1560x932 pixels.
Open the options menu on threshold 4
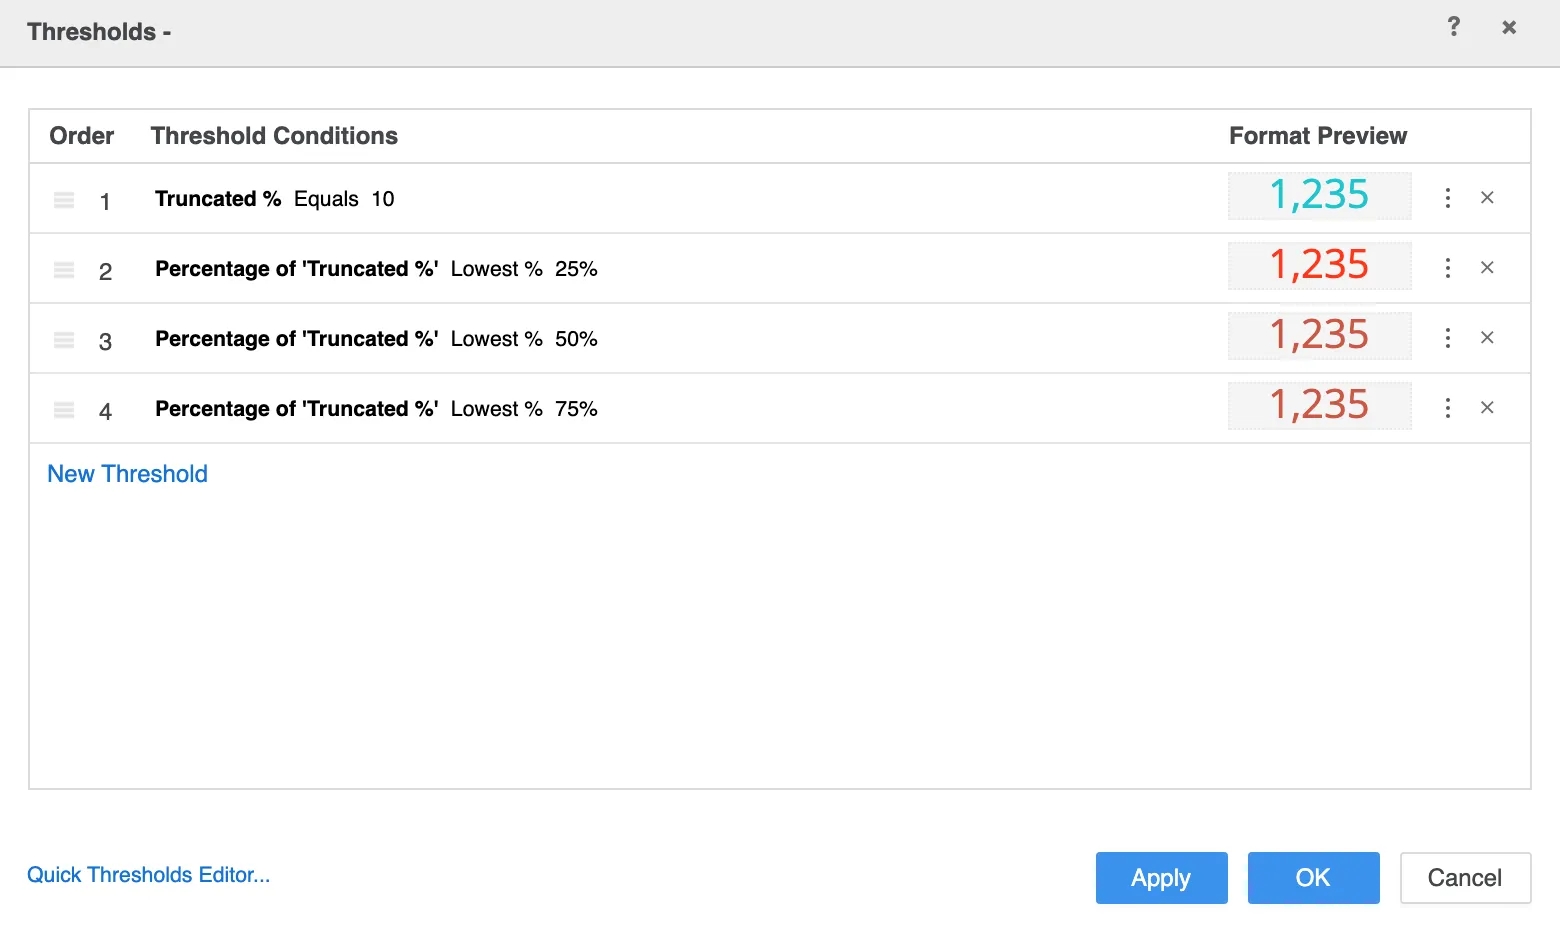click(x=1447, y=408)
